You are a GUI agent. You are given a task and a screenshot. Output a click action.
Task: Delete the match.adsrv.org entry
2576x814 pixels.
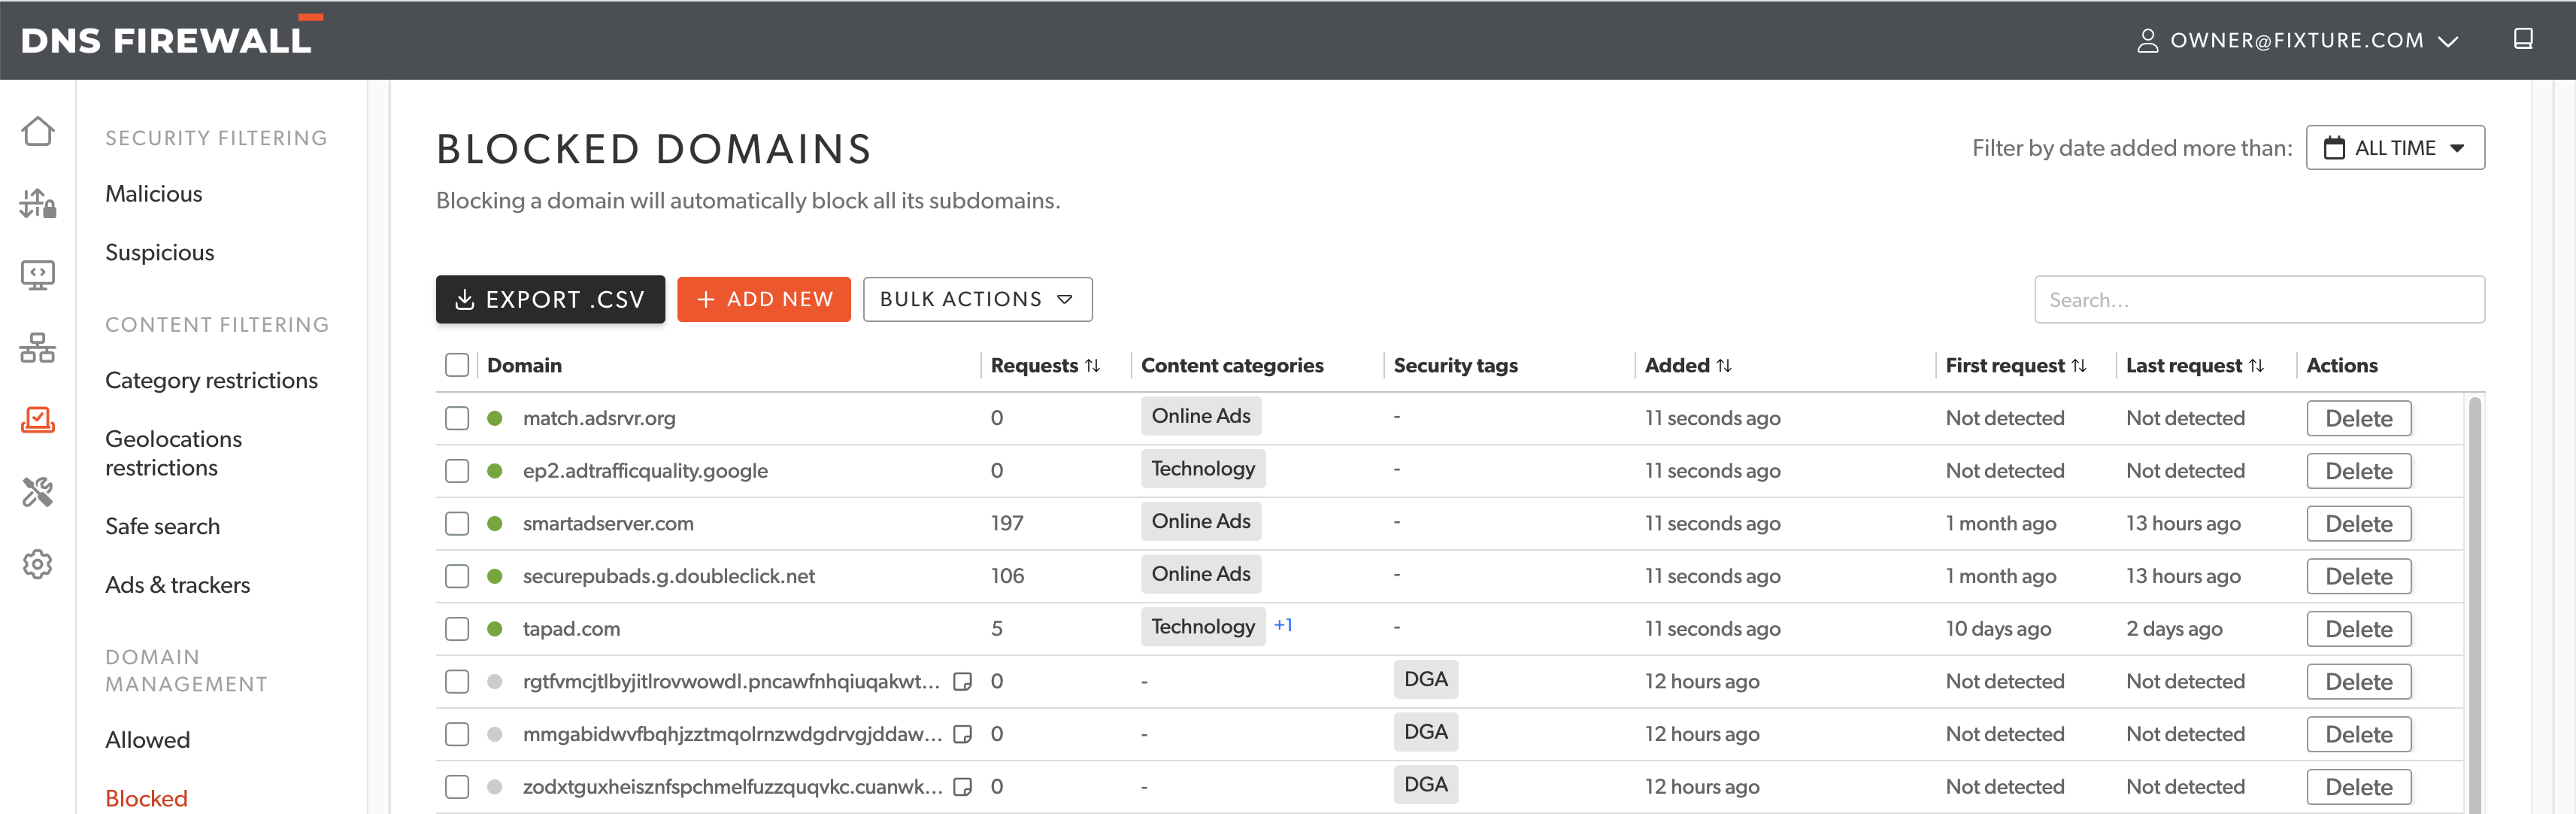click(x=2359, y=418)
